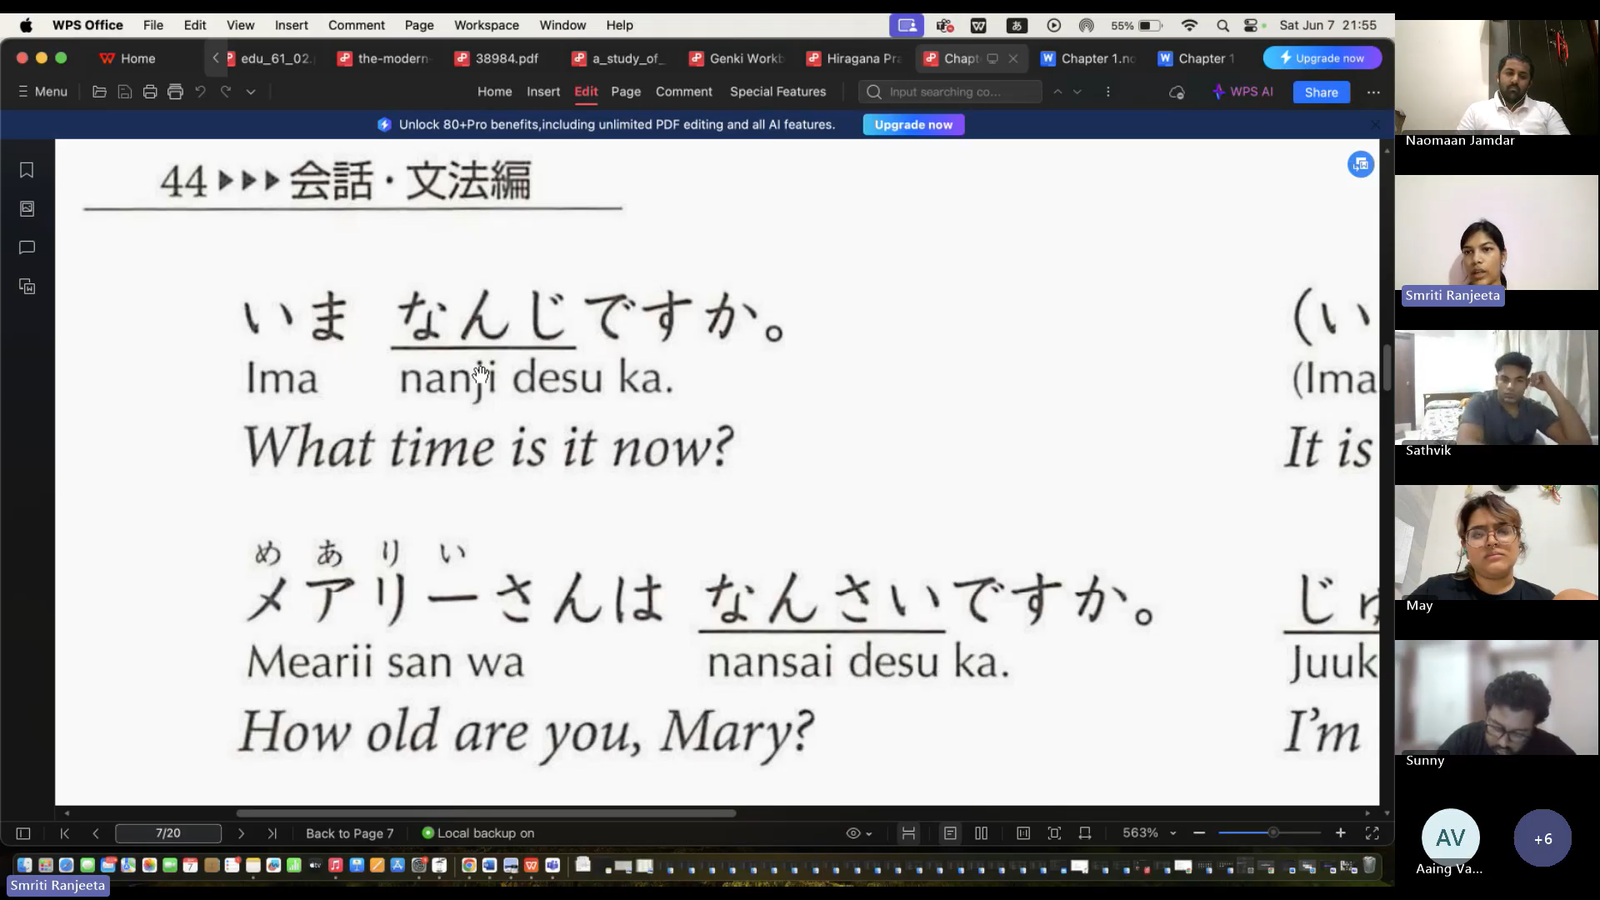Switch to the WPS Home tab
Screen dimensions: 1600x900
pos(128,58)
